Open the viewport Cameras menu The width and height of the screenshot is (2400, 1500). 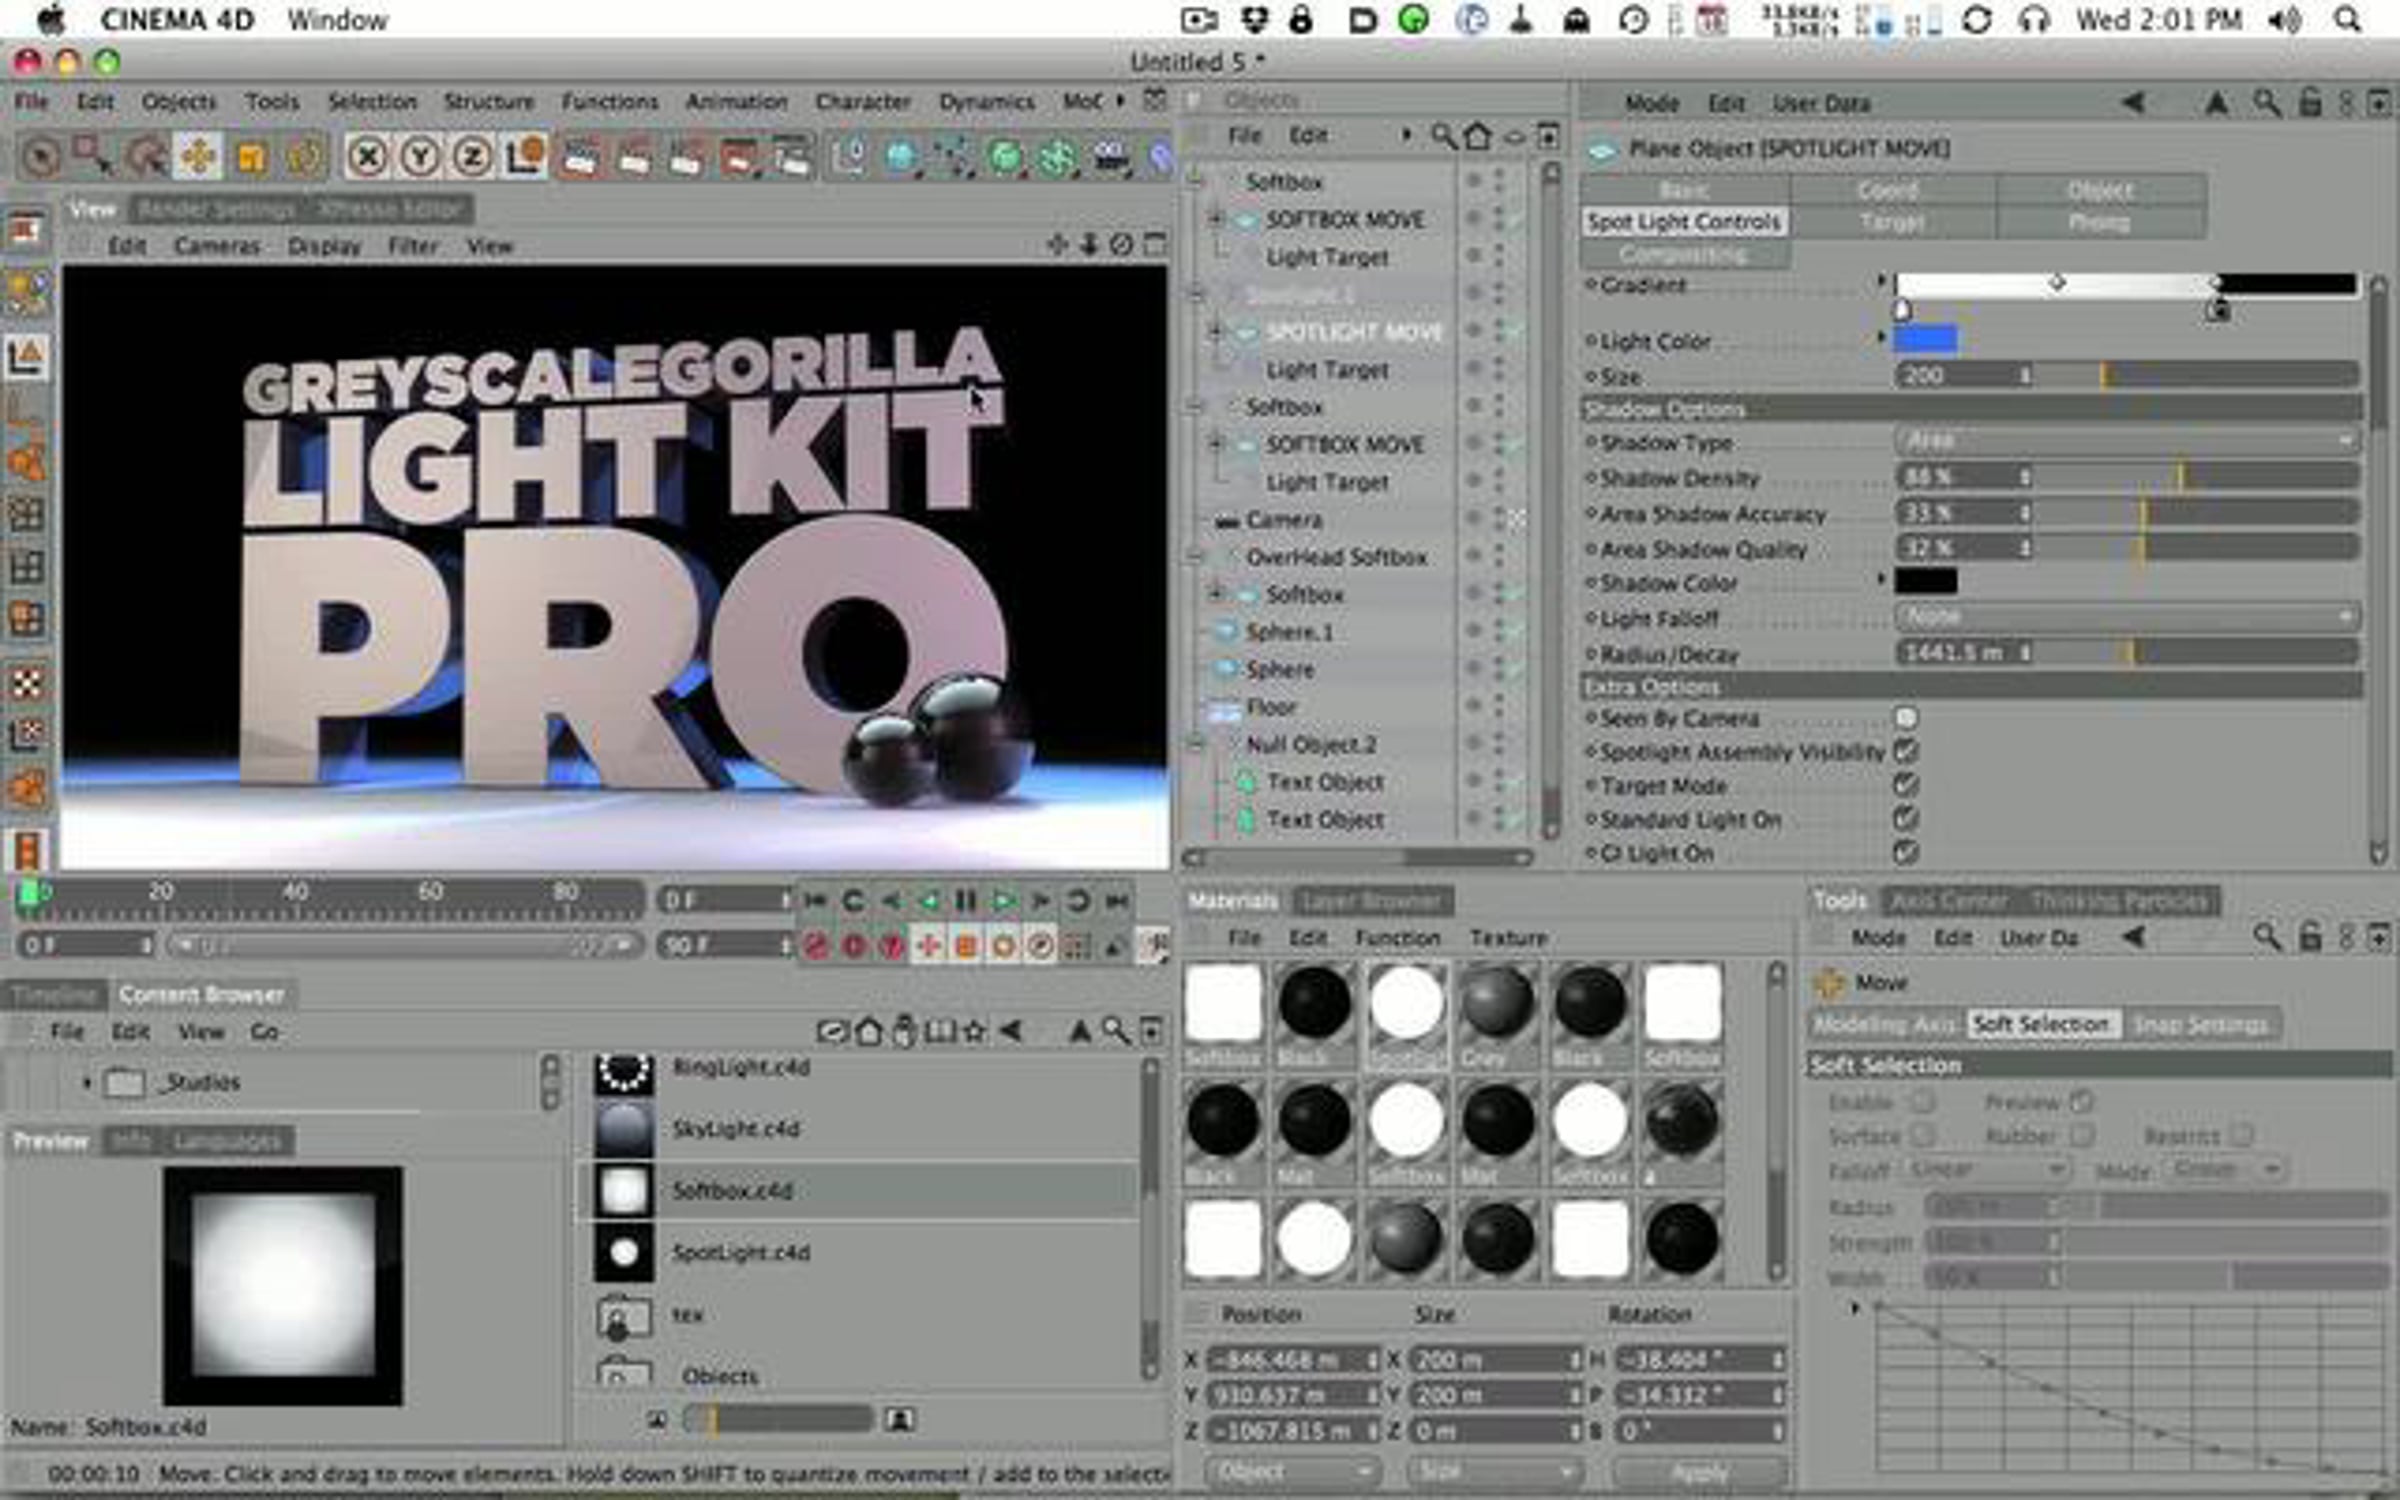click(x=217, y=246)
